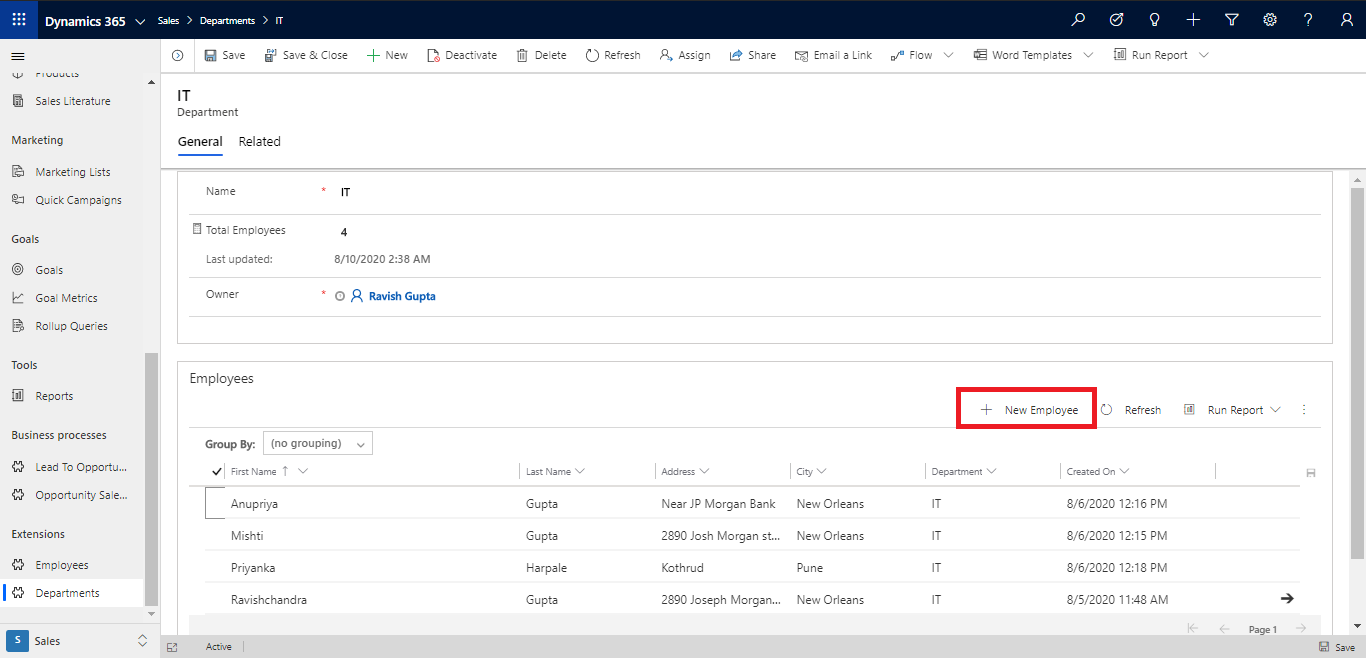The height and width of the screenshot is (658, 1366).
Task: Deactivate the current department
Action: (461, 55)
